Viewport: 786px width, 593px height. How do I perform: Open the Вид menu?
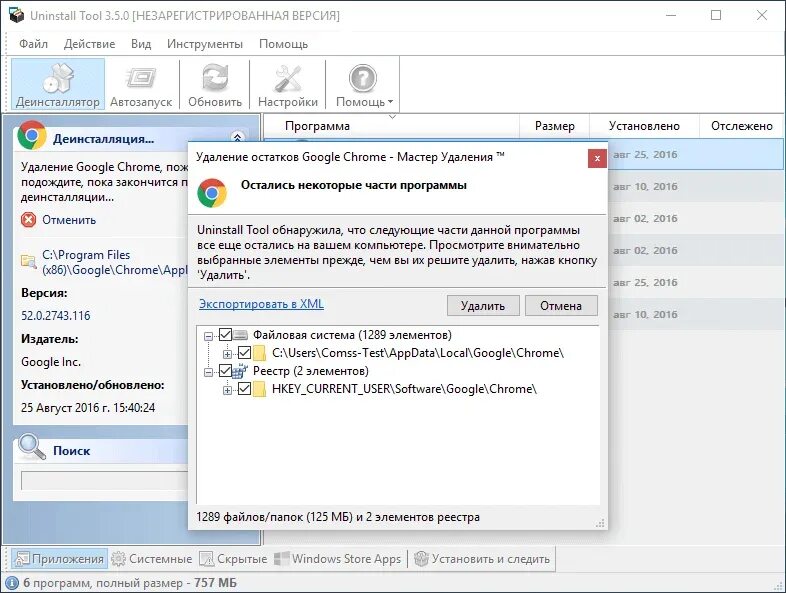pos(141,44)
